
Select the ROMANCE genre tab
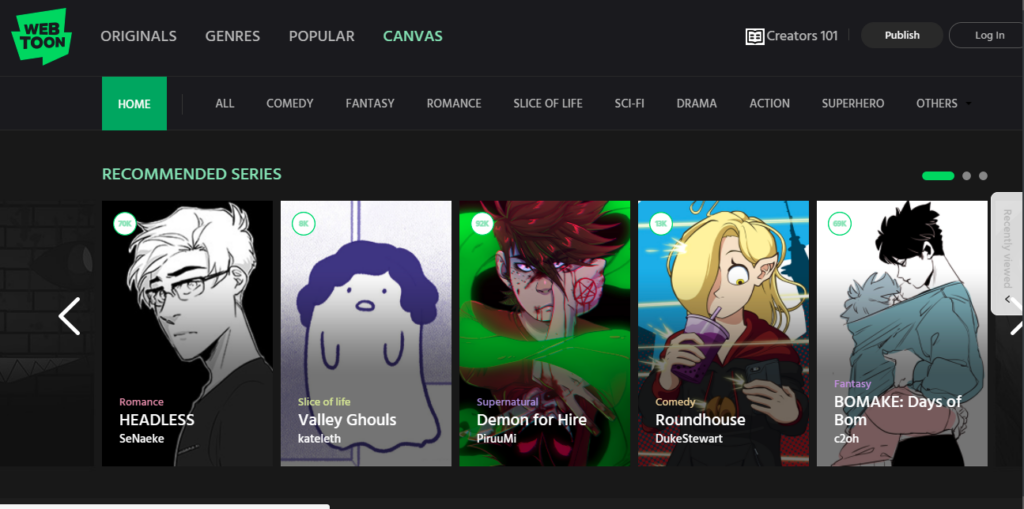click(x=454, y=103)
